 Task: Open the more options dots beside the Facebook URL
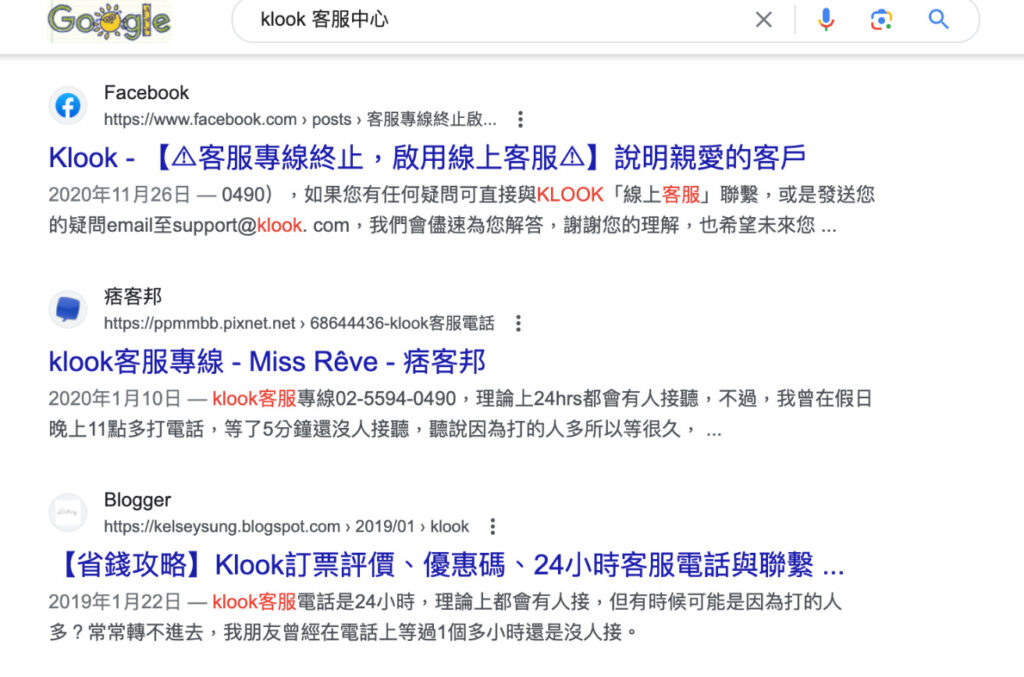click(520, 119)
